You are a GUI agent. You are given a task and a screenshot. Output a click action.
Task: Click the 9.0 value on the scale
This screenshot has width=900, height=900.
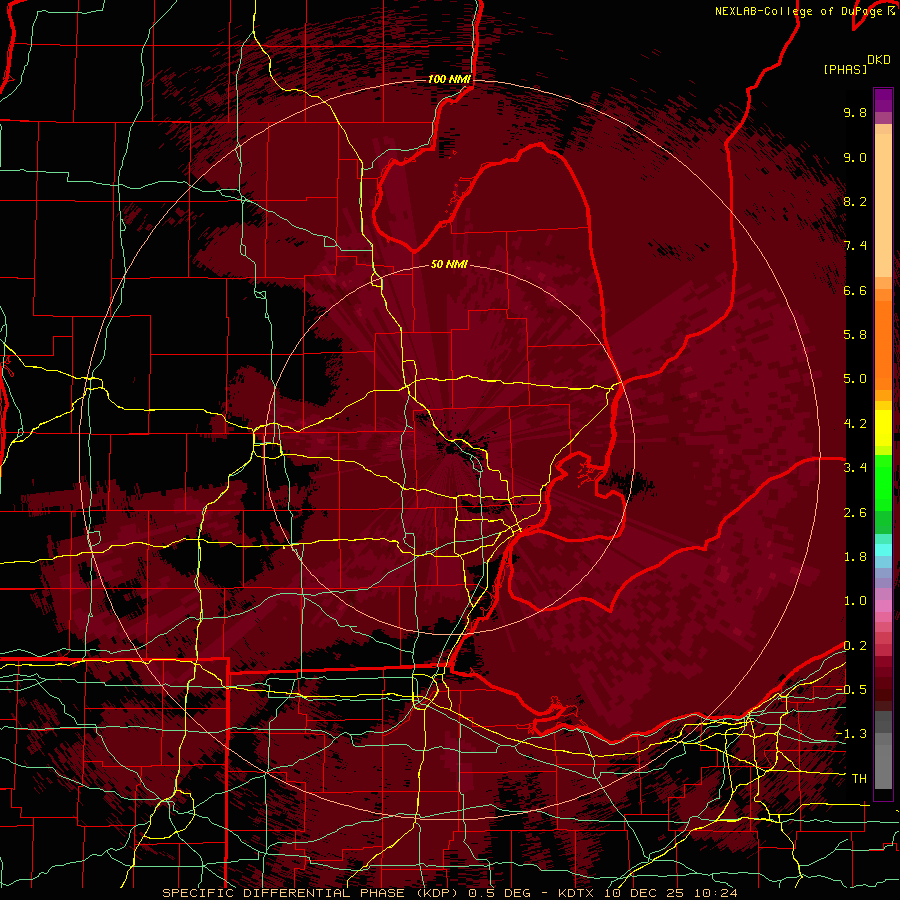click(855, 157)
